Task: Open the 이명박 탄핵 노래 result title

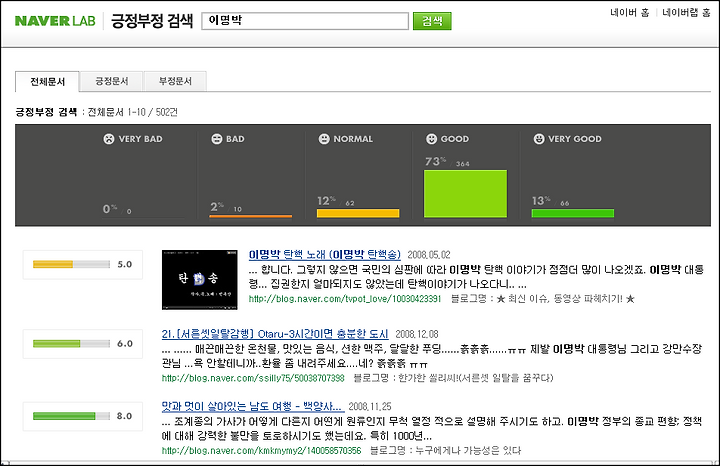Action: click(325, 254)
